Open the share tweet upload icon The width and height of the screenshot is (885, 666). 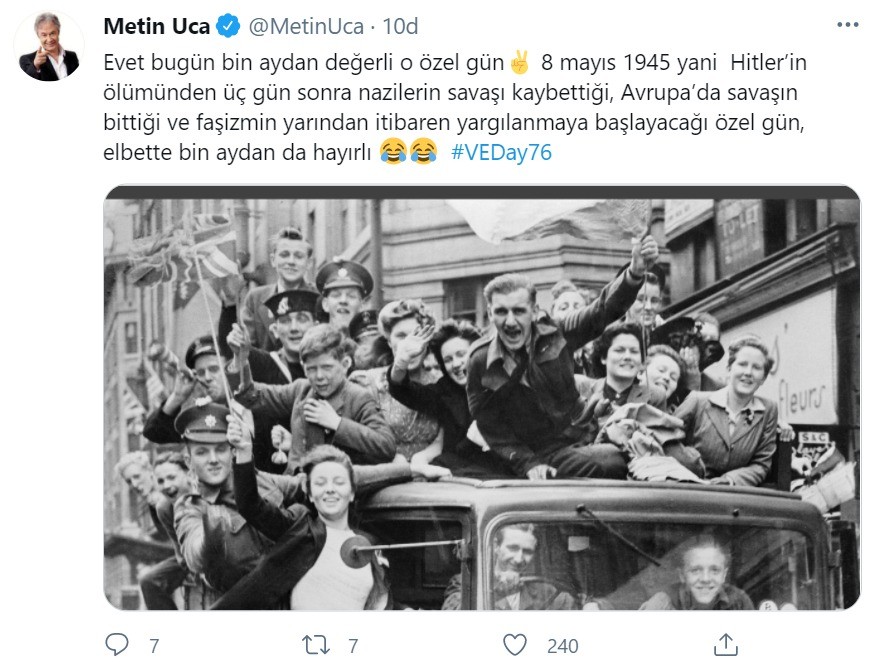point(726,645)
